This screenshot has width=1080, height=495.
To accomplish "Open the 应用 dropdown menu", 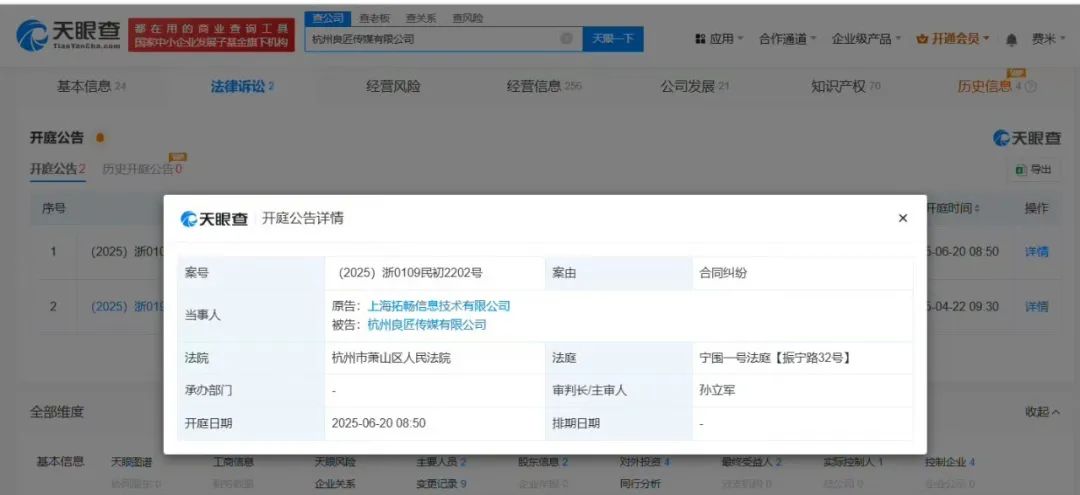I will 720,39.
